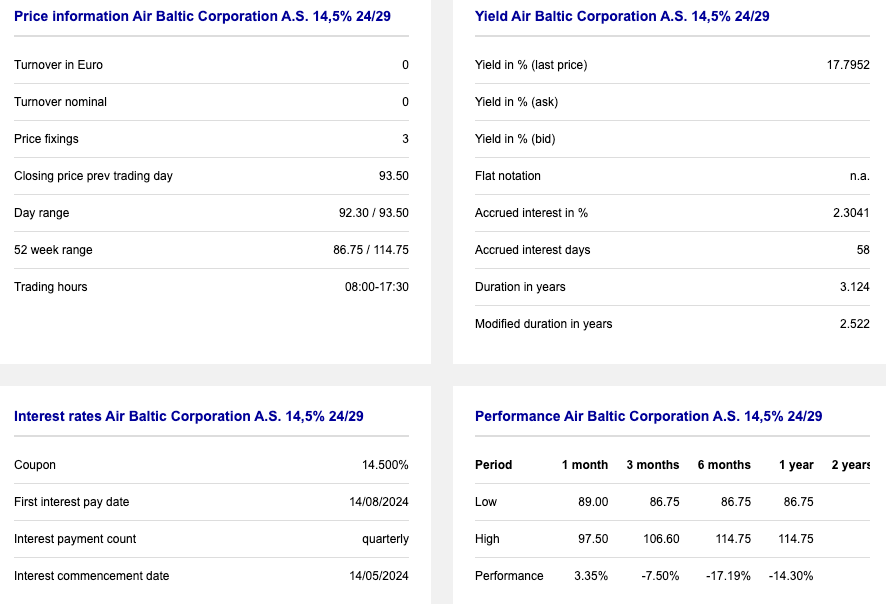Select the Duration in years label
Image resolution: width=886 pixels, height=604 pixels.
(520, 287)
